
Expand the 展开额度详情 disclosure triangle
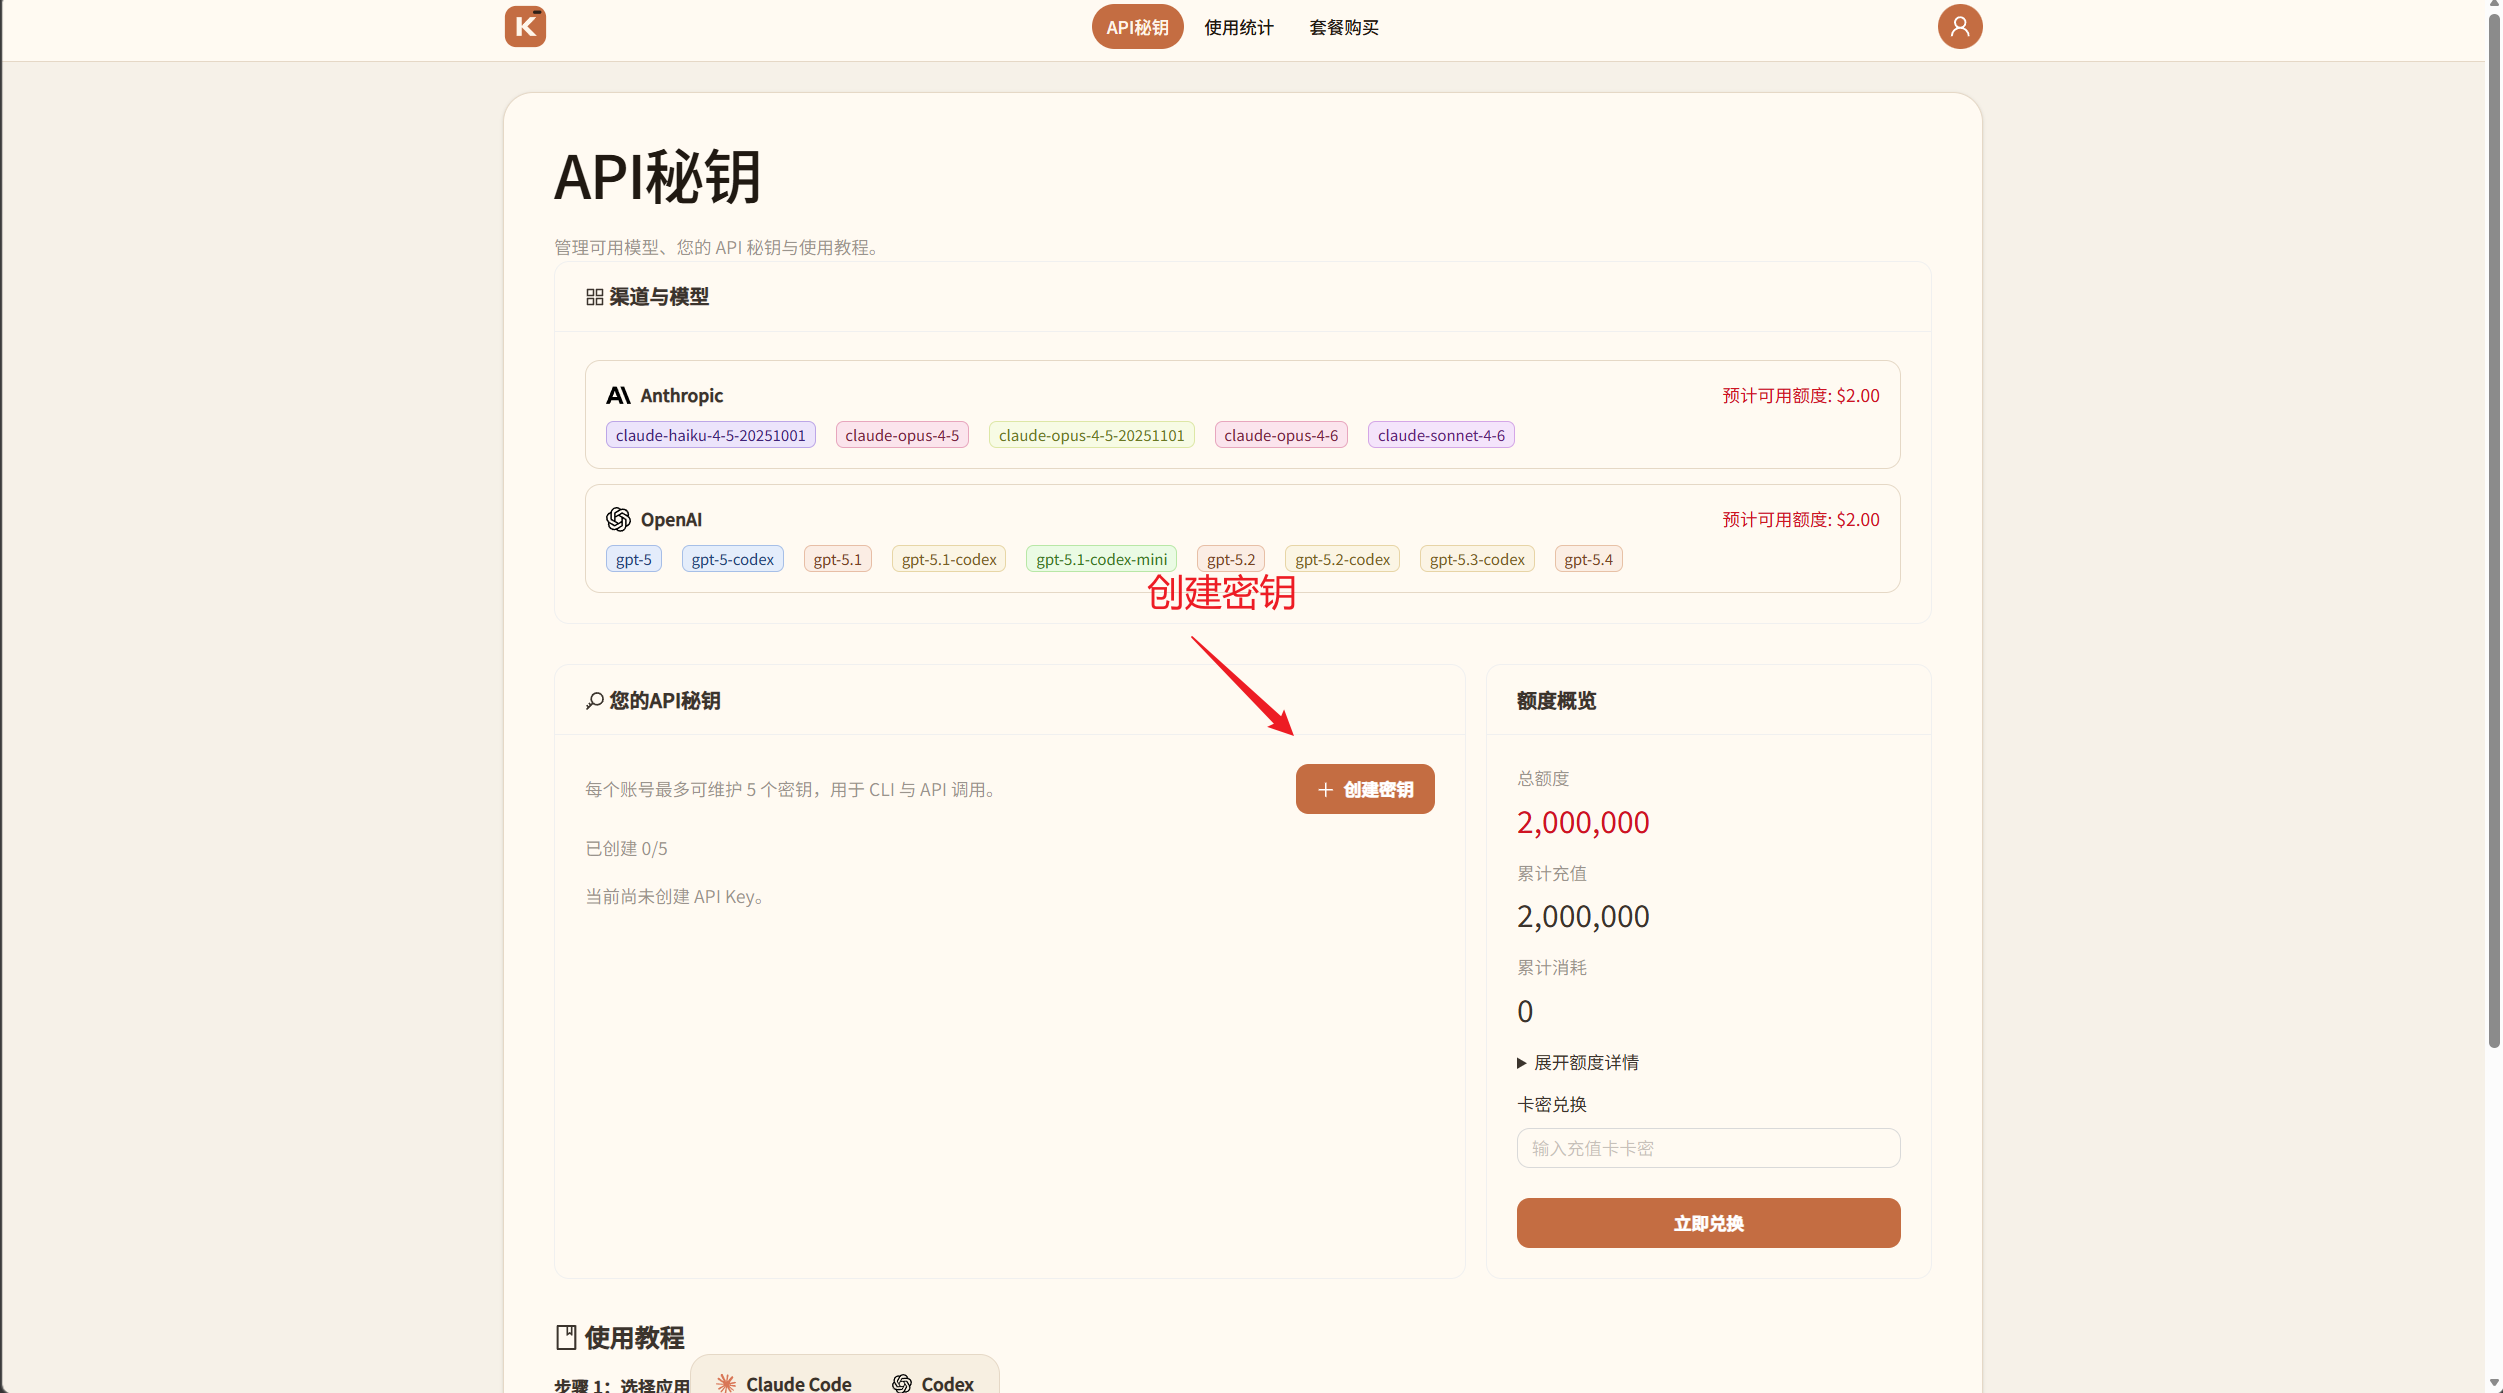[1521, 1063]
